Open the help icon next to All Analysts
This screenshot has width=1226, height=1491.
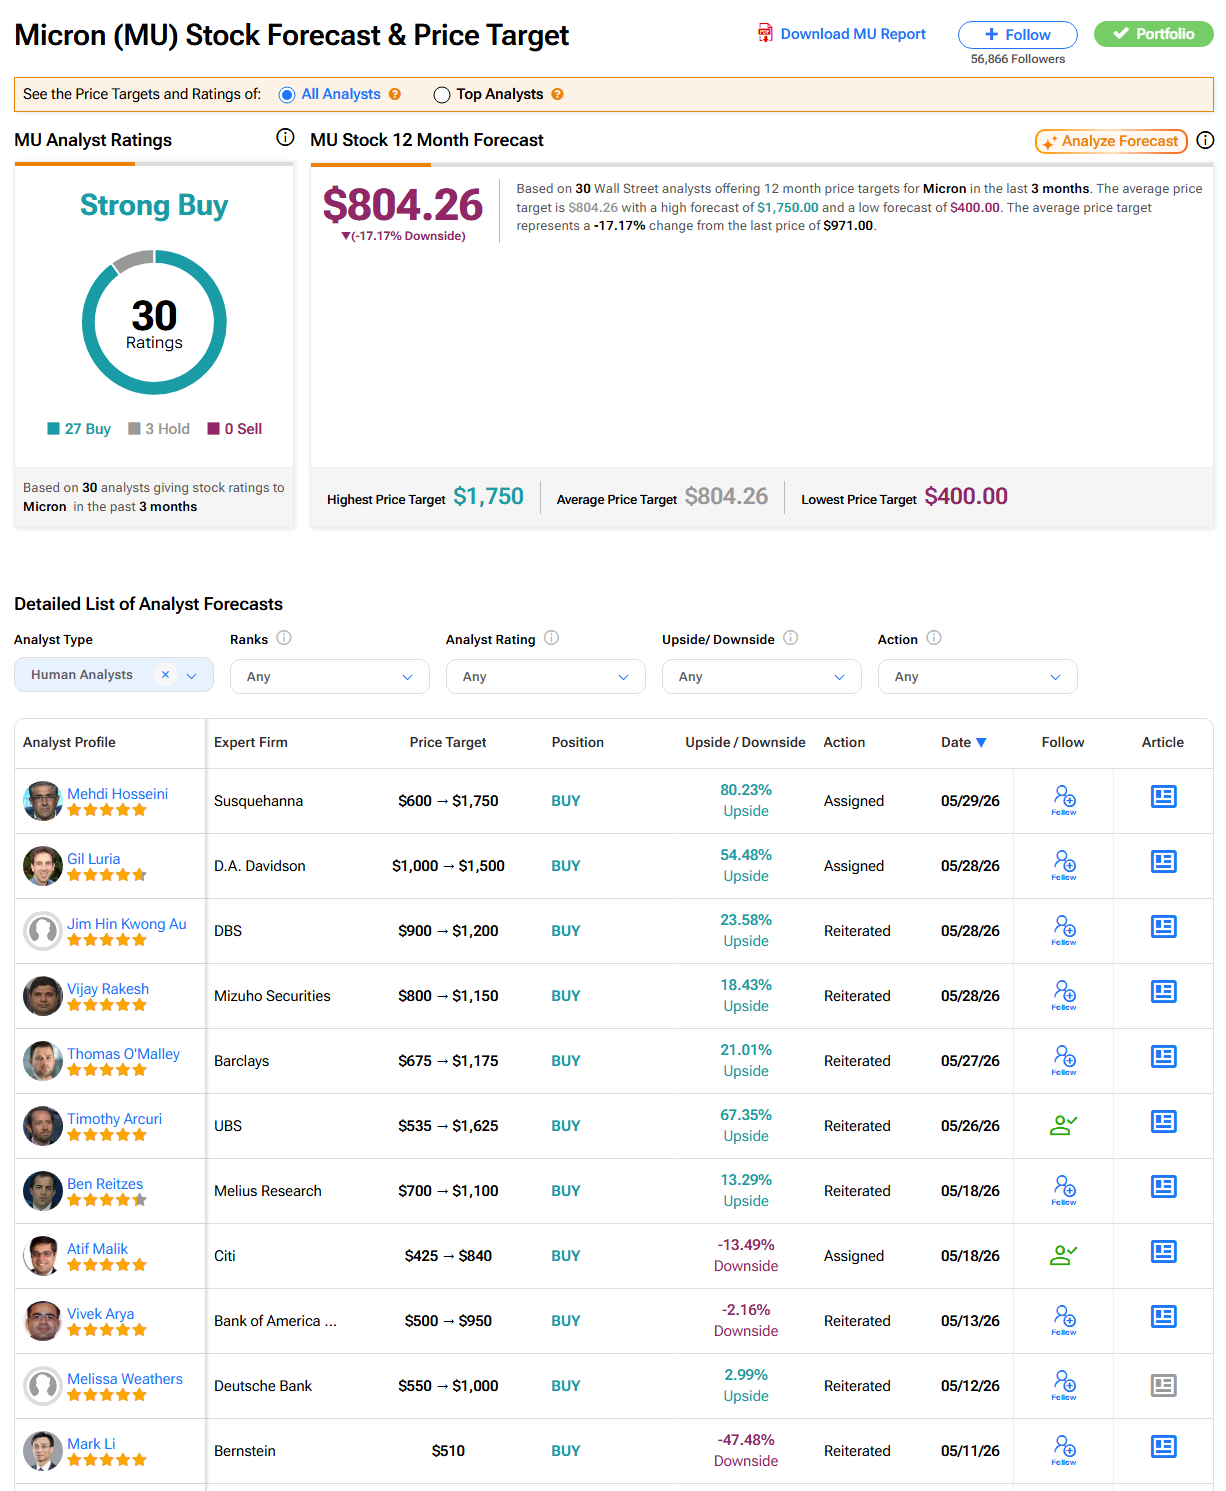(x=395, y=94)
